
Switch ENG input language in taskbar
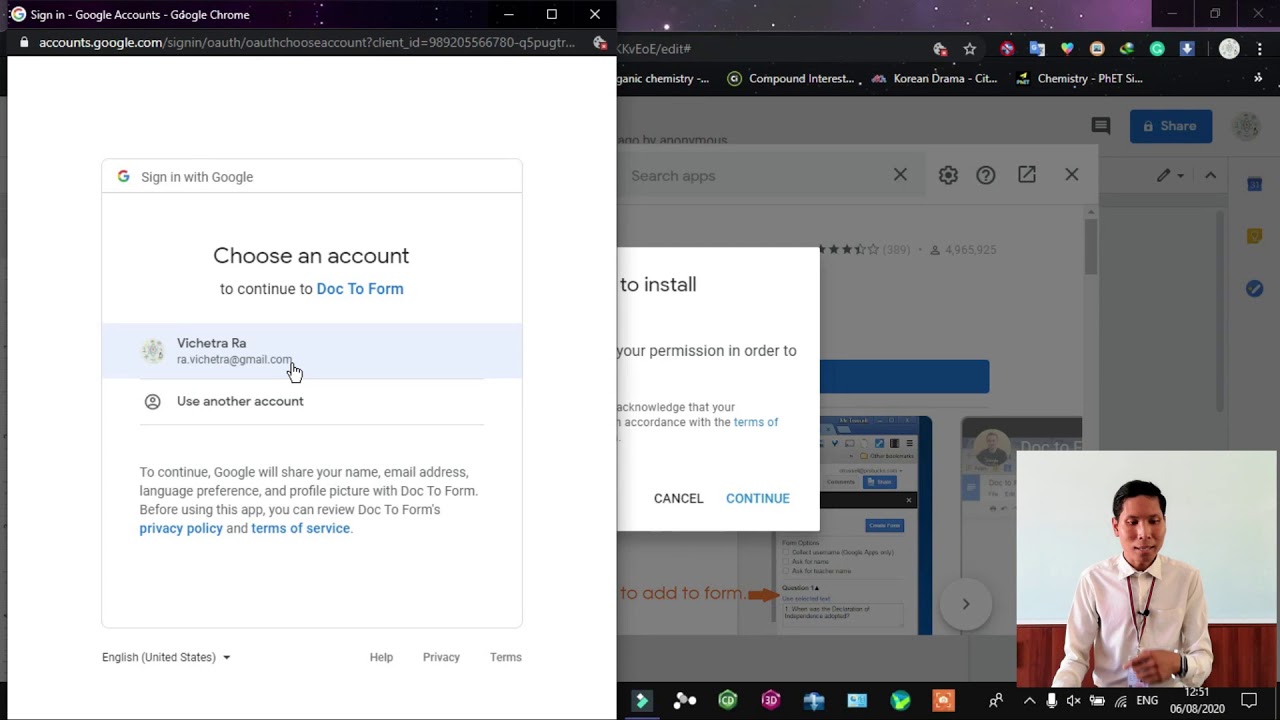tap(1147, 701)
